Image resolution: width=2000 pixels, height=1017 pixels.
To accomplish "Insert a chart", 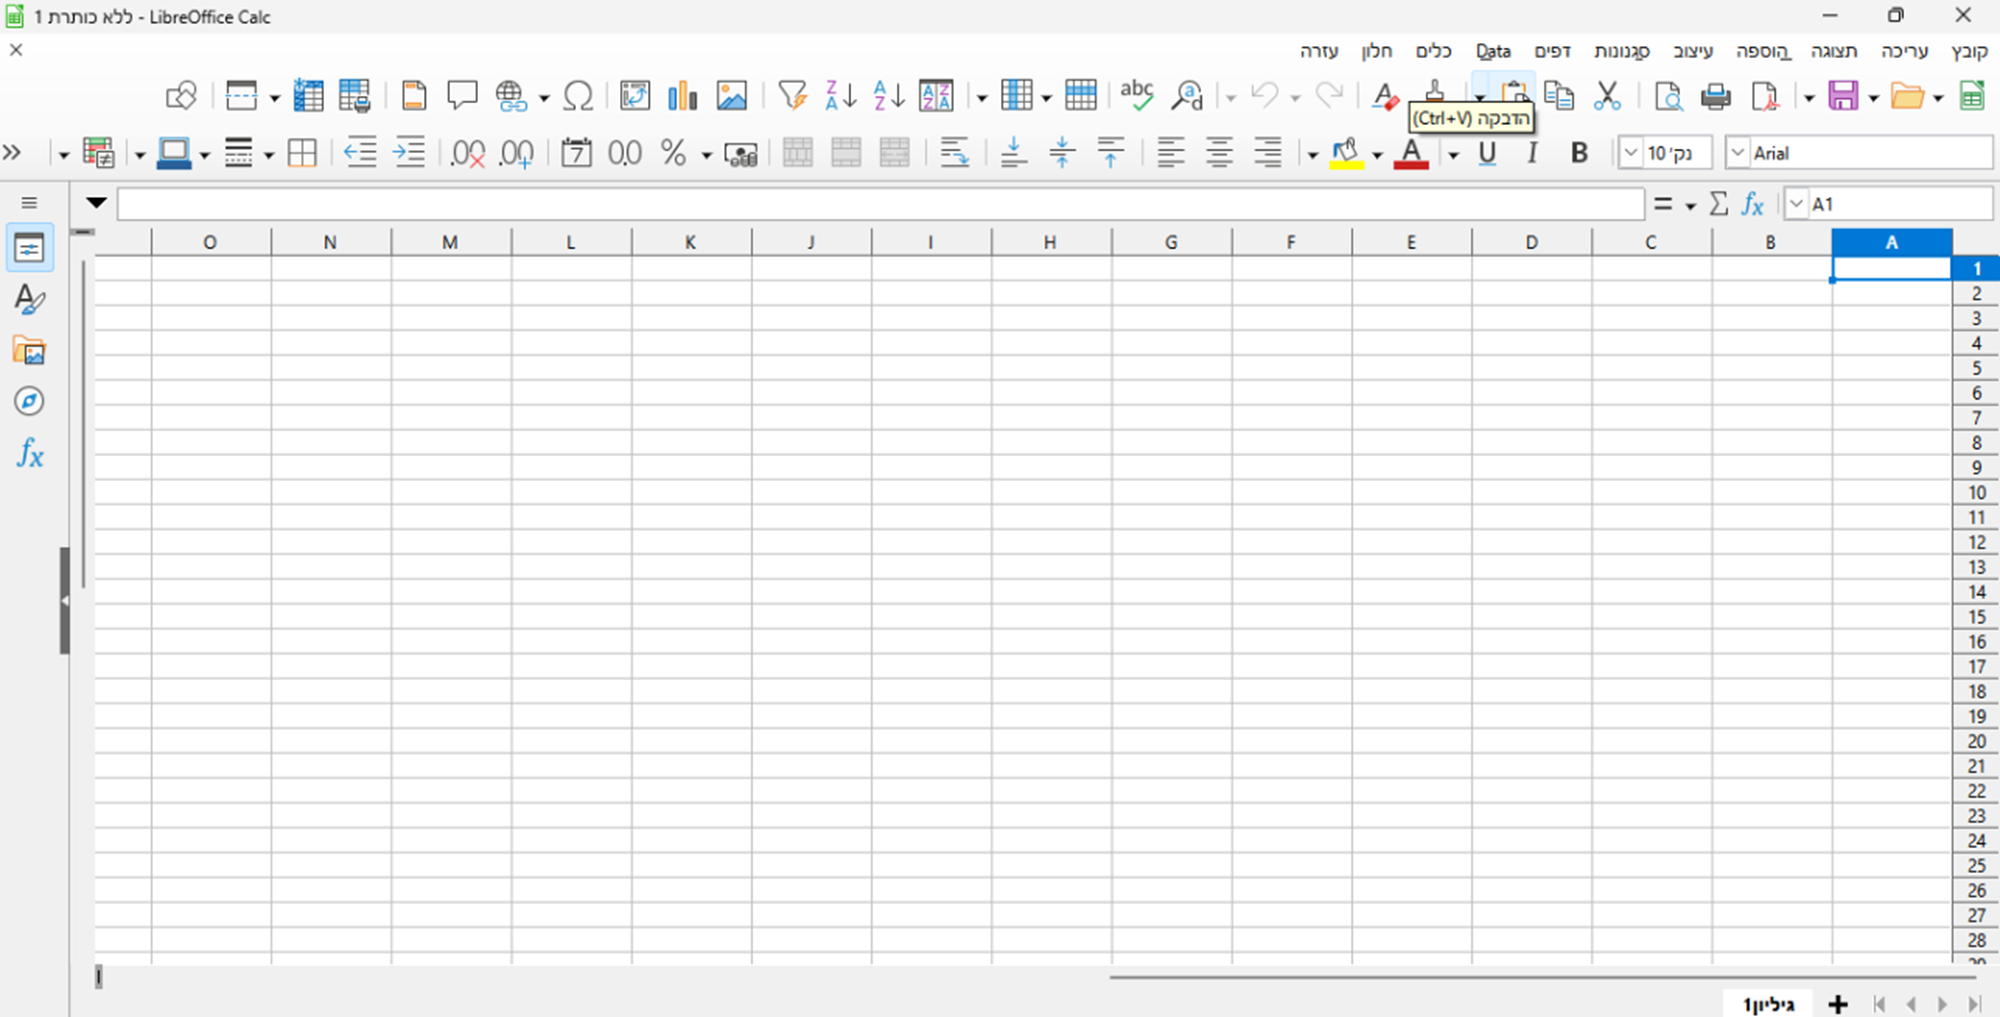I will coord(683,96).
